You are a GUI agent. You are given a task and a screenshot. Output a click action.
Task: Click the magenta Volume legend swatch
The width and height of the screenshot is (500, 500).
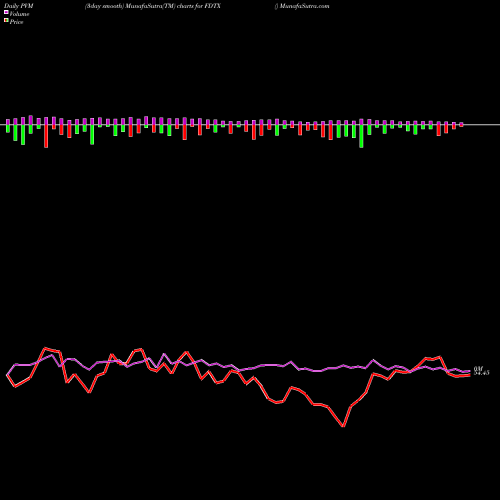(6, 13)
